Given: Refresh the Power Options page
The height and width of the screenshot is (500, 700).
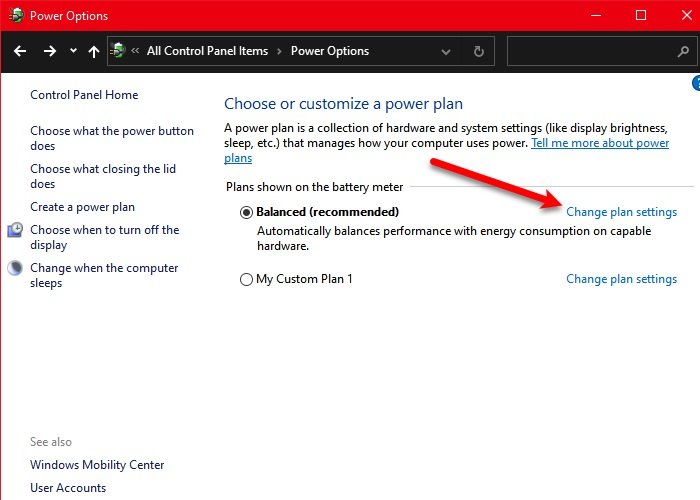Looking at the screenshot, I should pyautogui.click(x=479, y=51).
